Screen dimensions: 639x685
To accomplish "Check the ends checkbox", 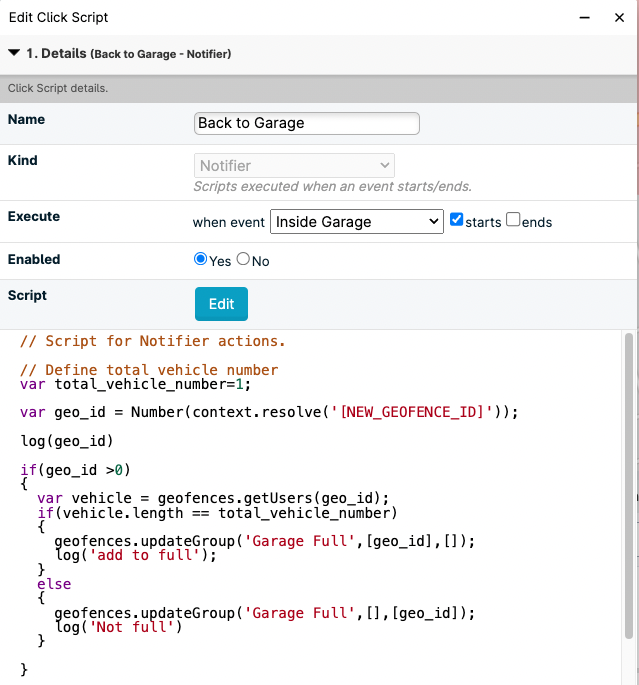I will (513, 219).
